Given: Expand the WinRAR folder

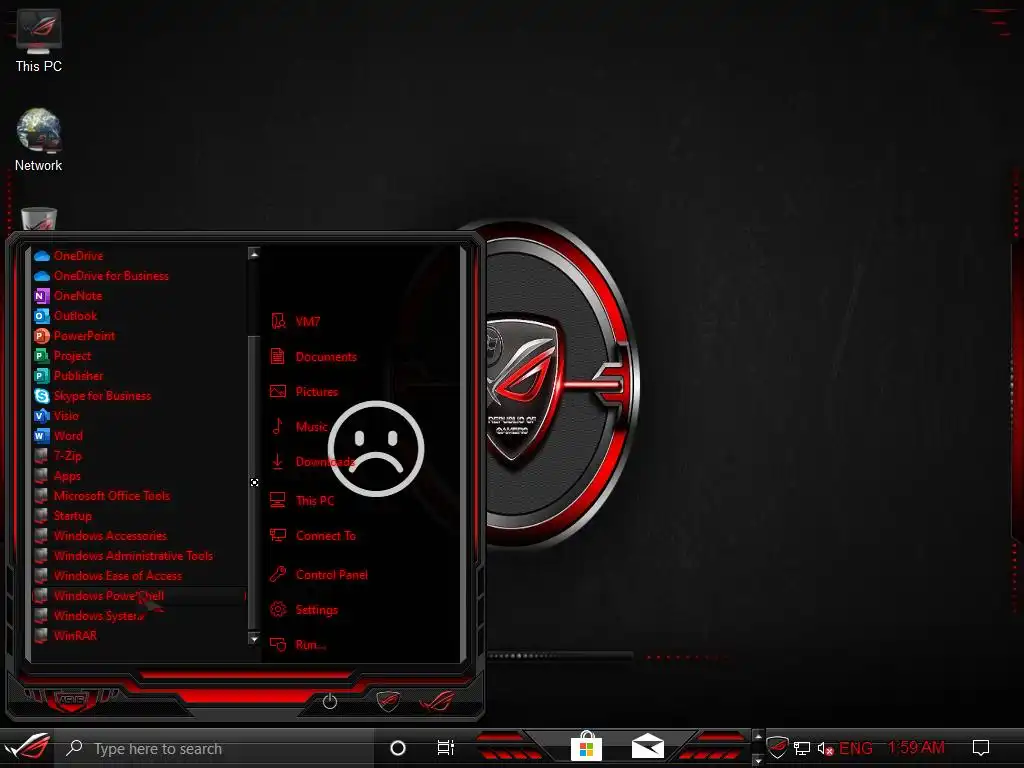Looking at the screenshot, I should (x=138, y=635).
